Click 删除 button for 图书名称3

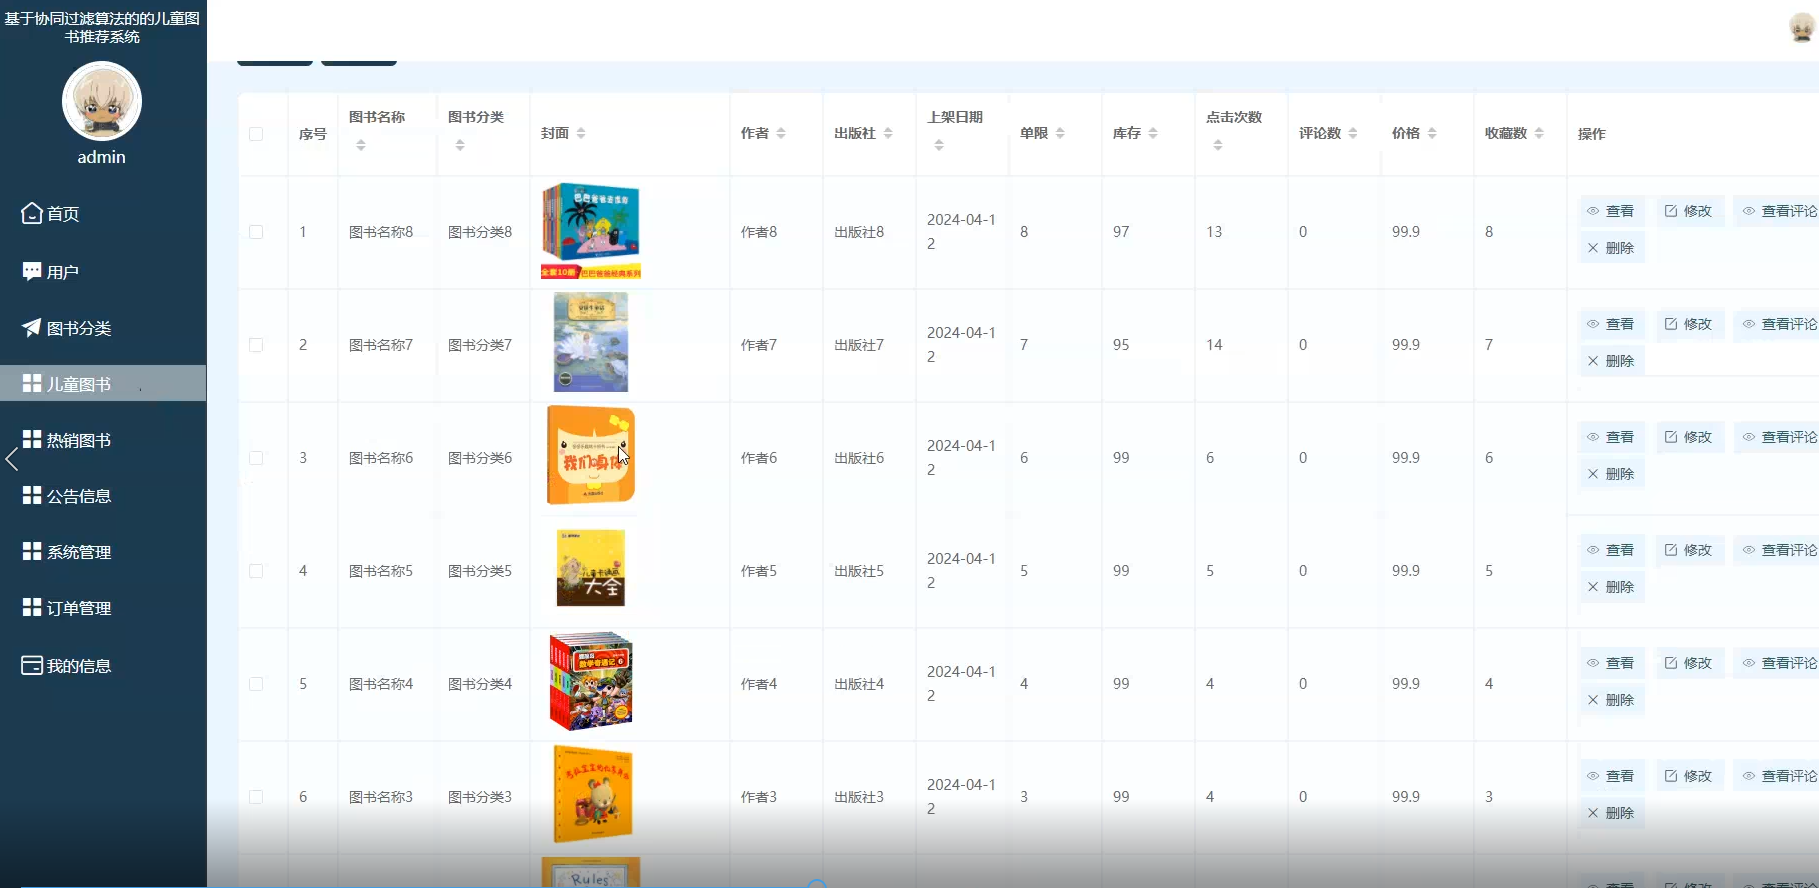click(x=1611, y=813)
